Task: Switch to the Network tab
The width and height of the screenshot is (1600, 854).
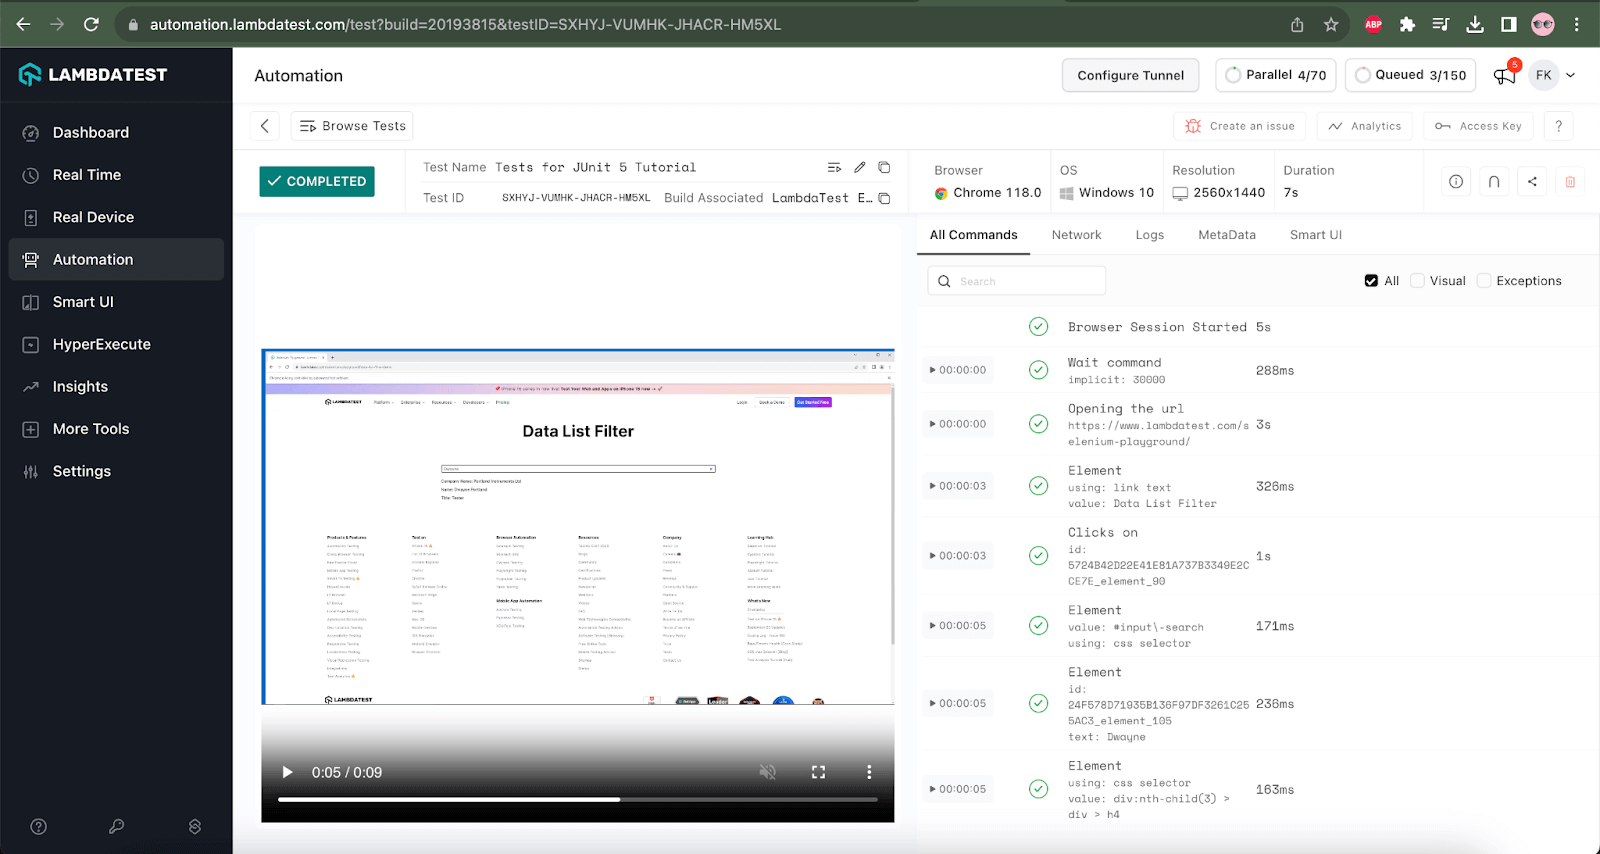Action: coord(1076,235)
